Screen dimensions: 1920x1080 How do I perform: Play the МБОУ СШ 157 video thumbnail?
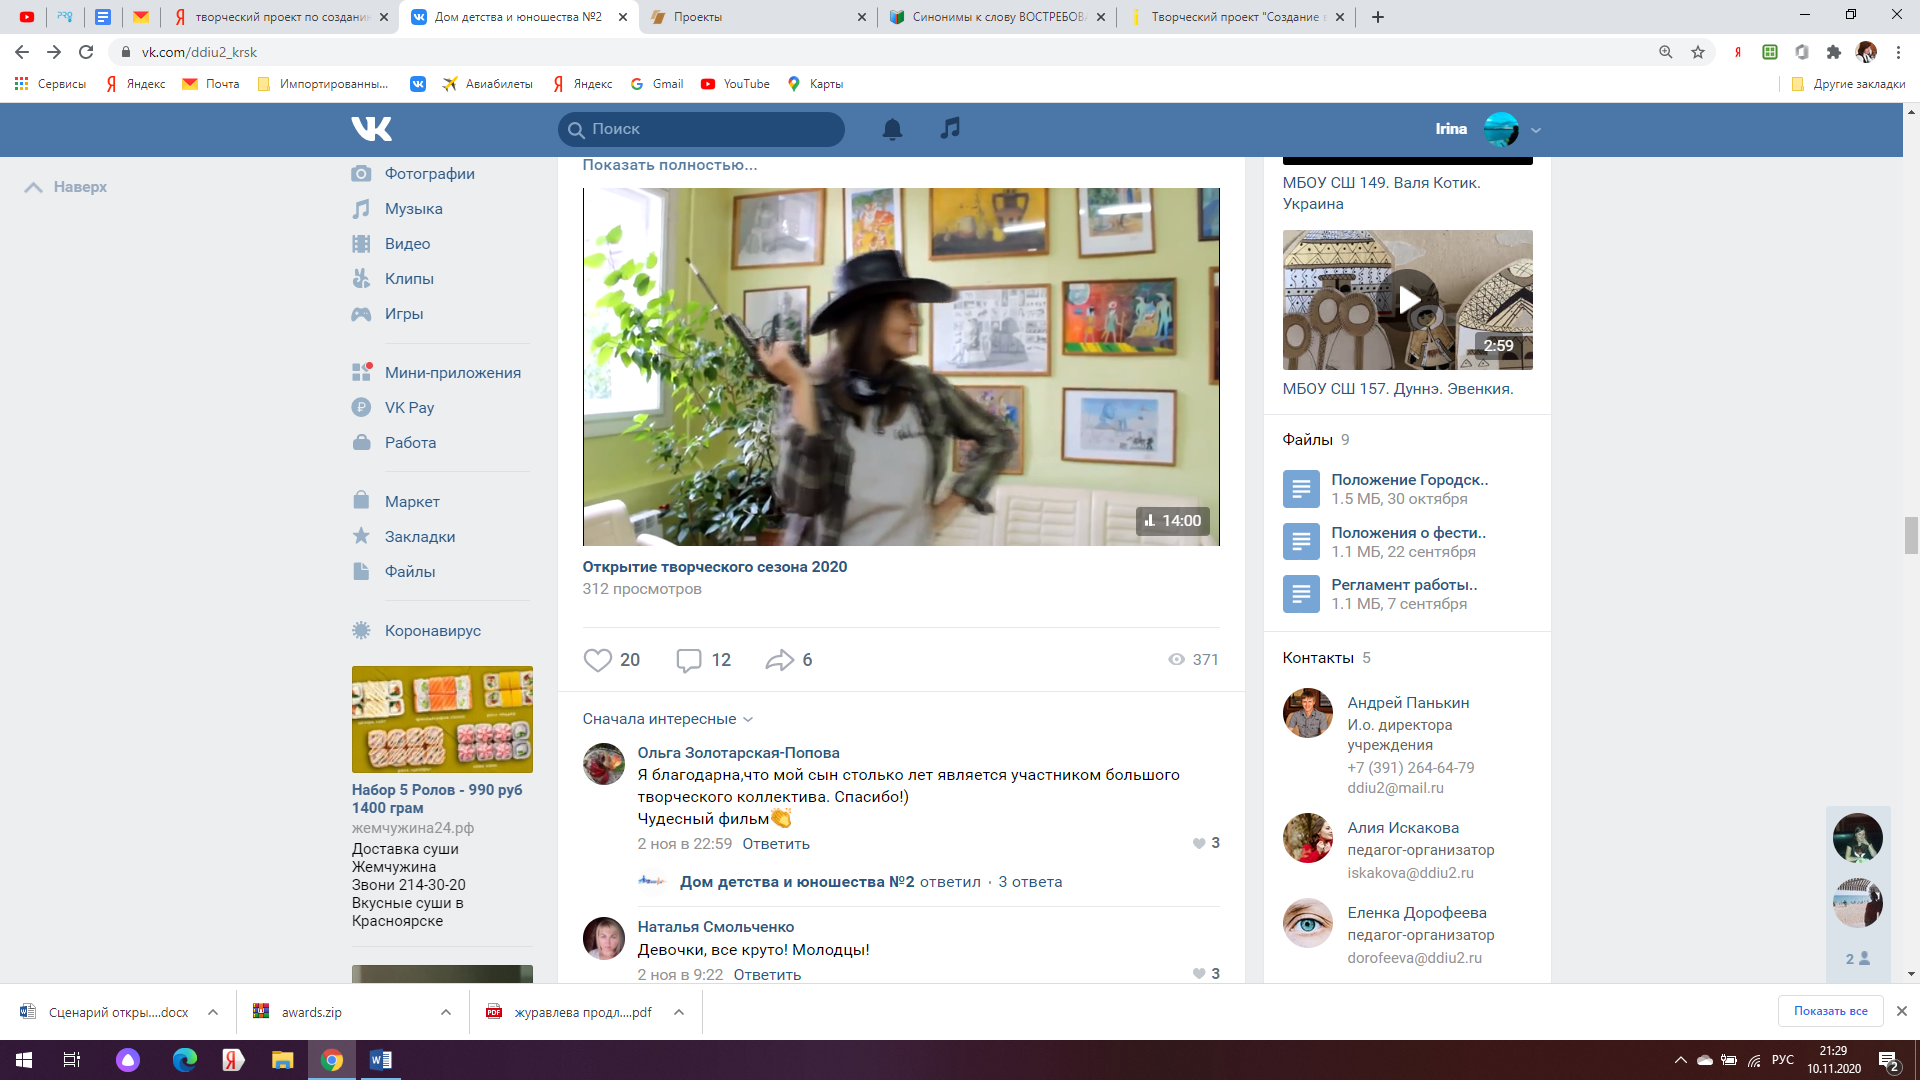(1407, 300)
